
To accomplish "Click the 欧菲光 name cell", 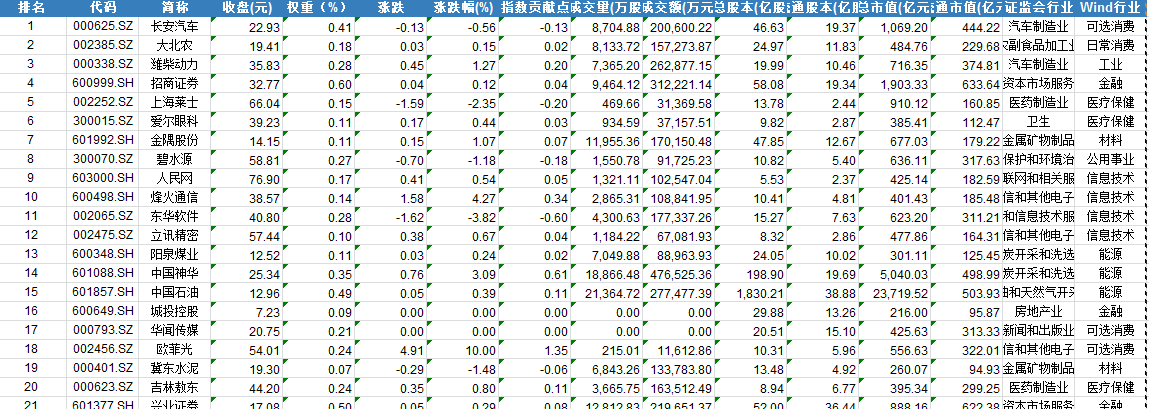I will (174, 349).
